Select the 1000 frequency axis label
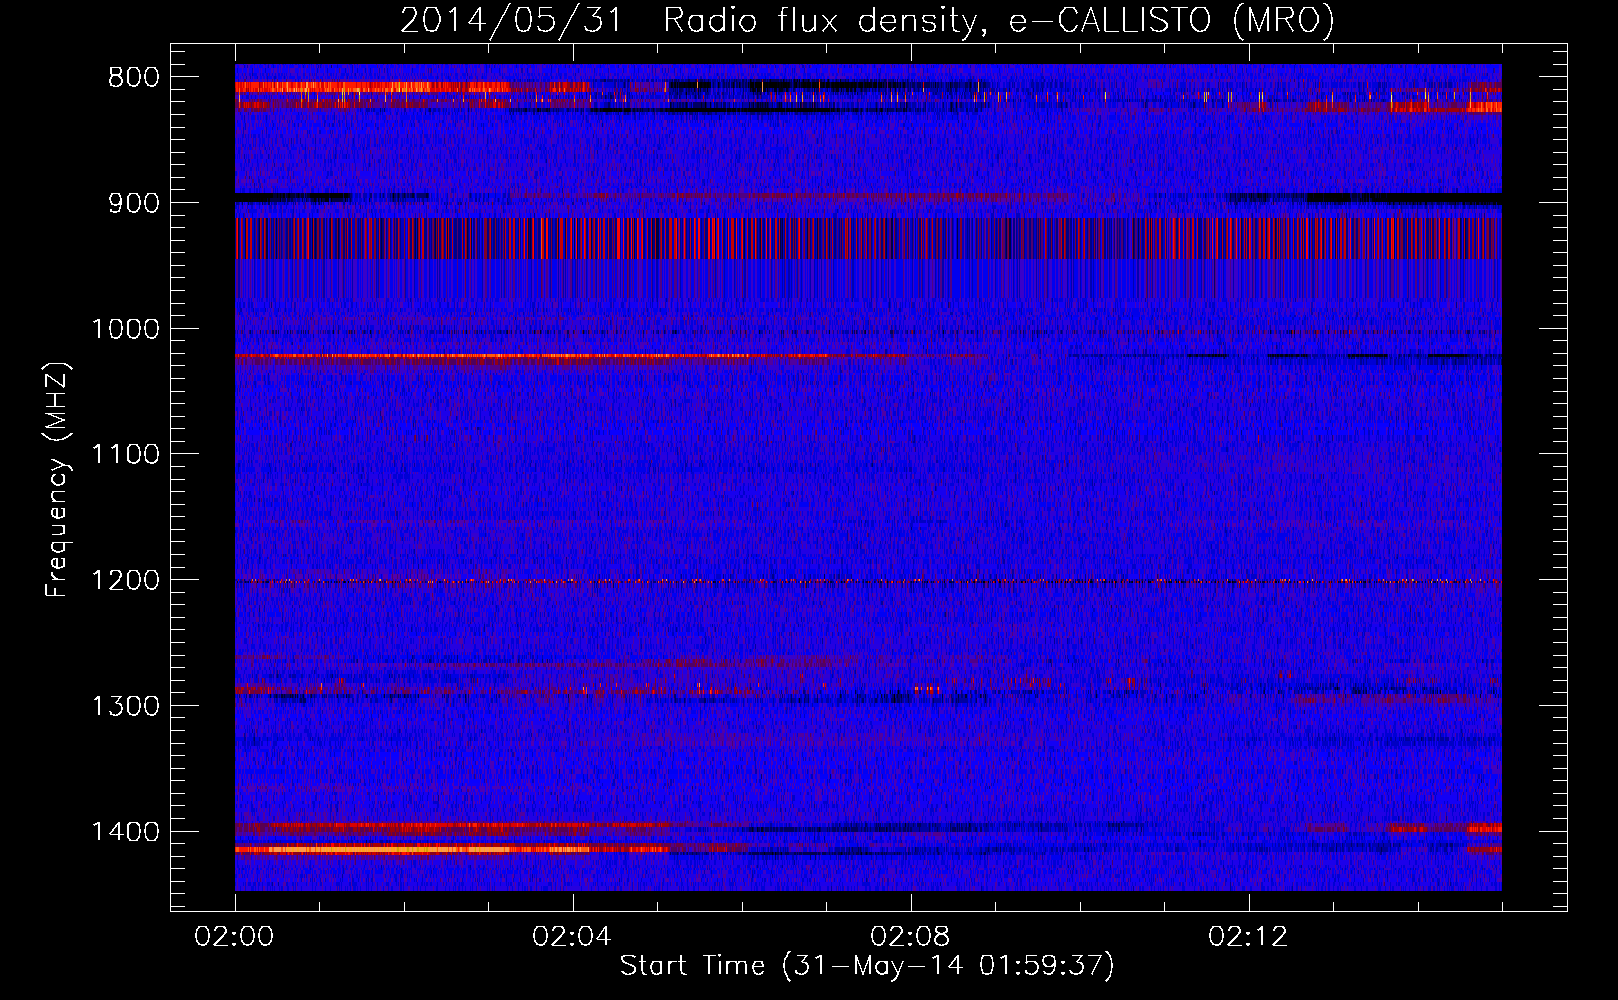Viewport: 1618px width, 1000px height. coord(125,329)
